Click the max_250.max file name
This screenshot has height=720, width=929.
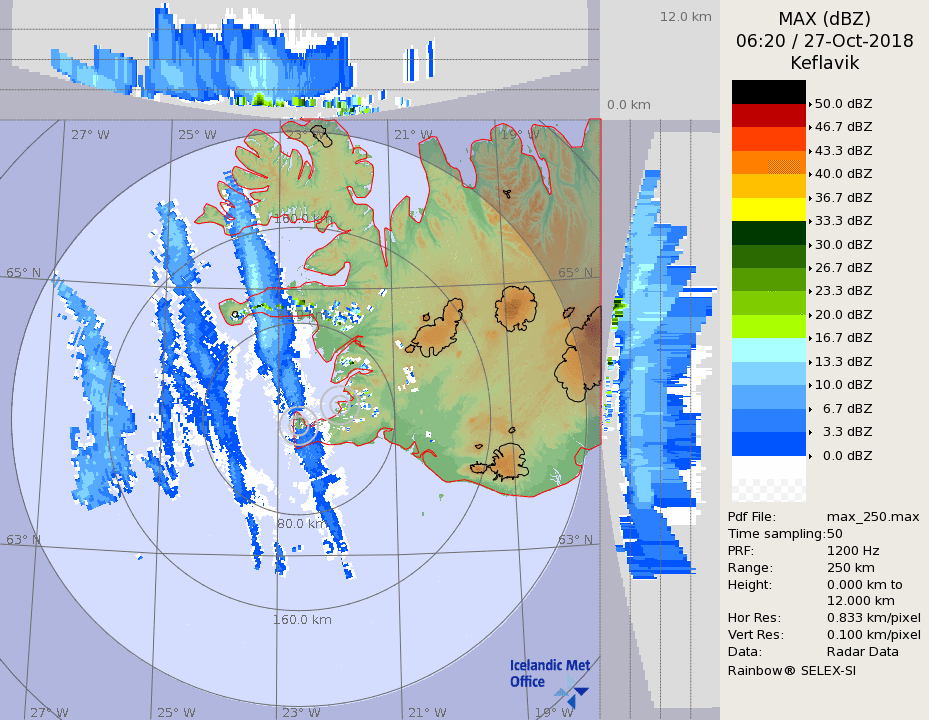872,516
